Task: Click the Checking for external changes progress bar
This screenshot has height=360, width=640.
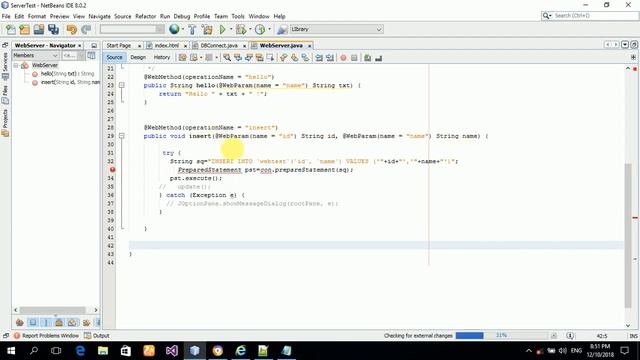Action: 501,336
